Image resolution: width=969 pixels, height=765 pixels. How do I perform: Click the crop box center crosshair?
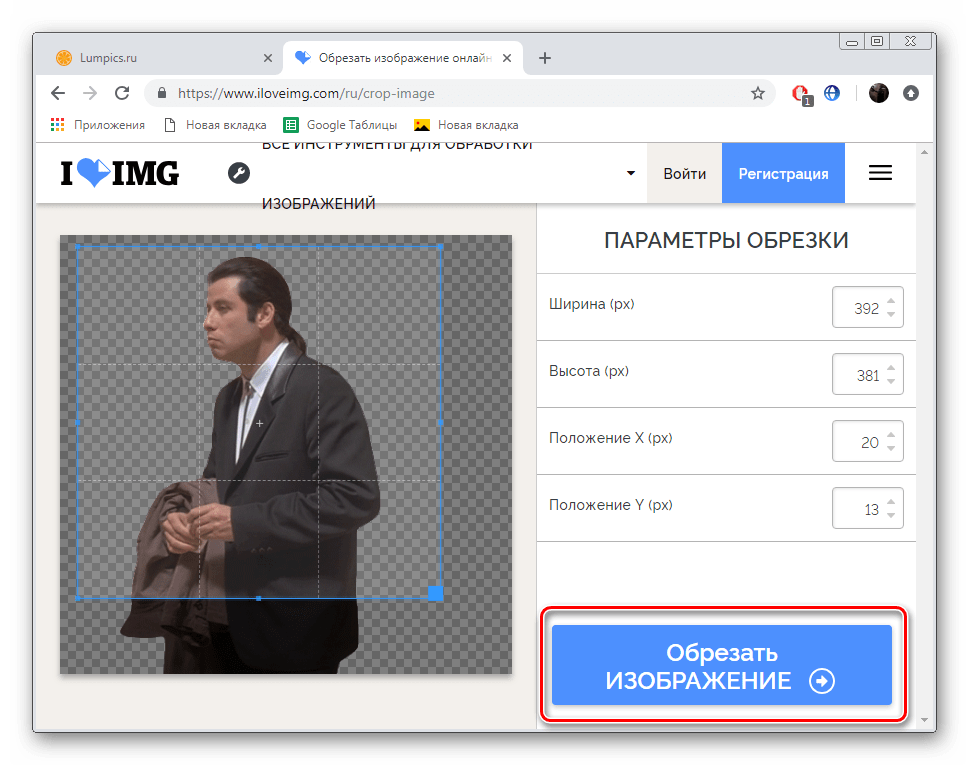[260, 423]
